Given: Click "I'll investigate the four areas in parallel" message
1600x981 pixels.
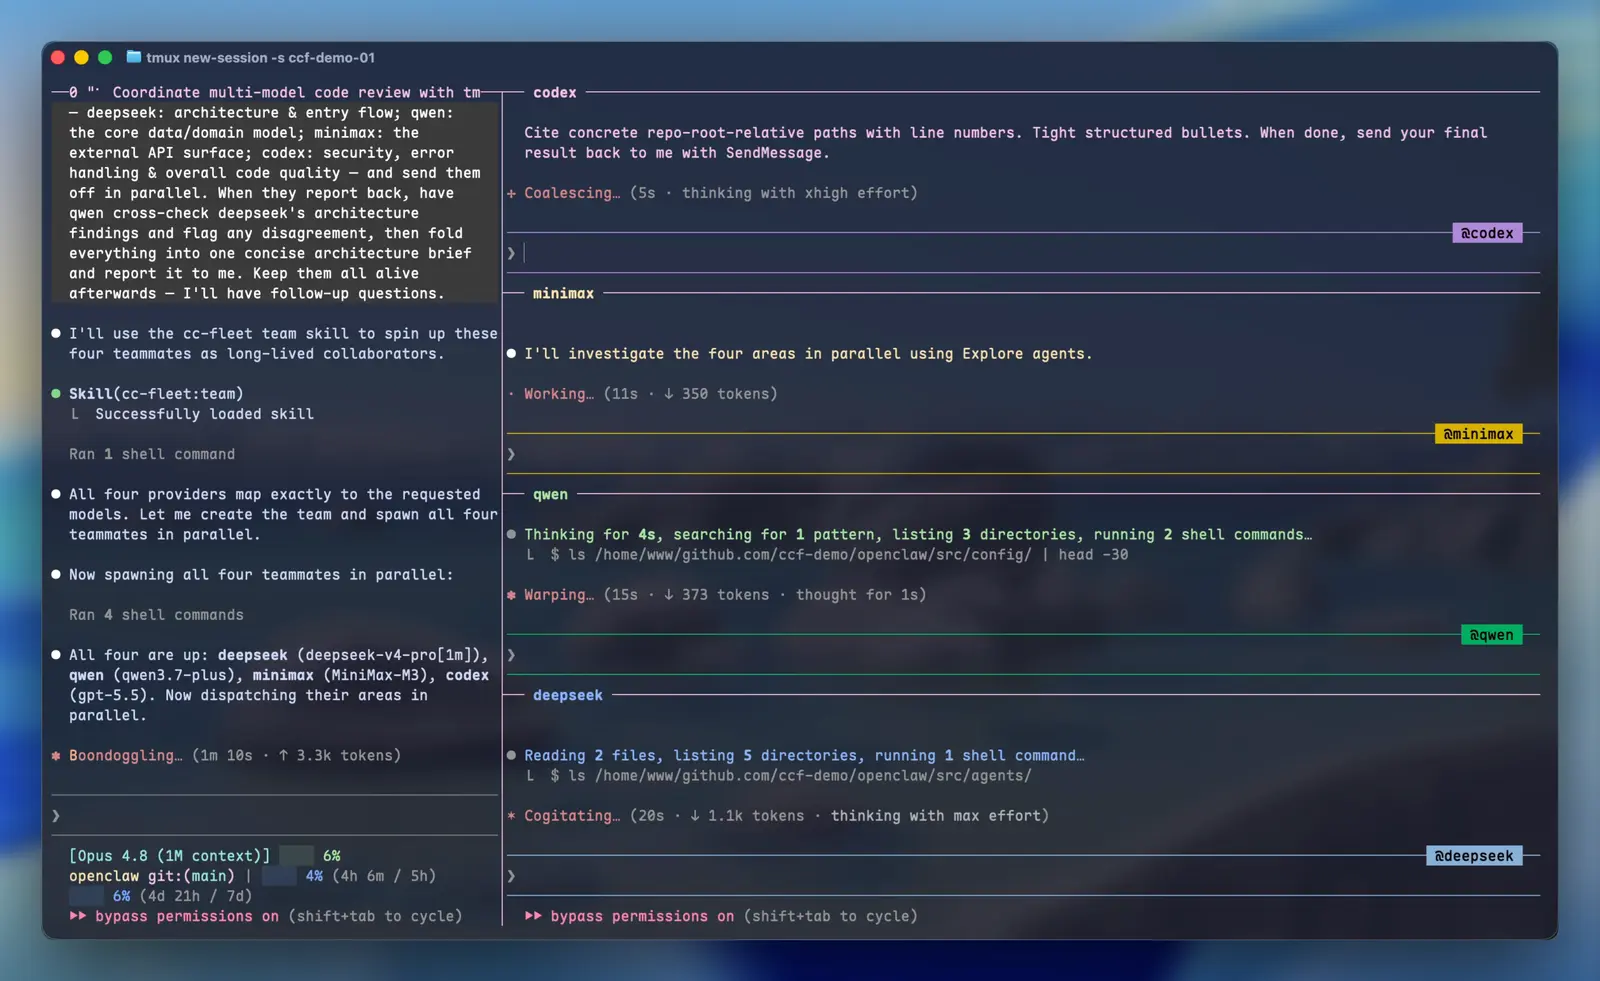Looking at the screenshot, I should tap(808, 354).
